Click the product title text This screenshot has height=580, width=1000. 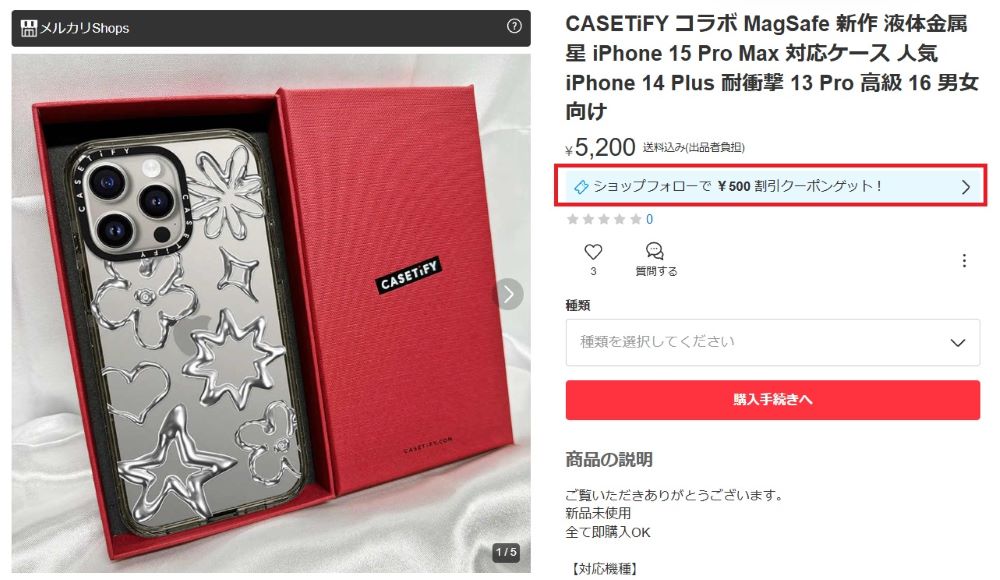(x=772, y=68)
